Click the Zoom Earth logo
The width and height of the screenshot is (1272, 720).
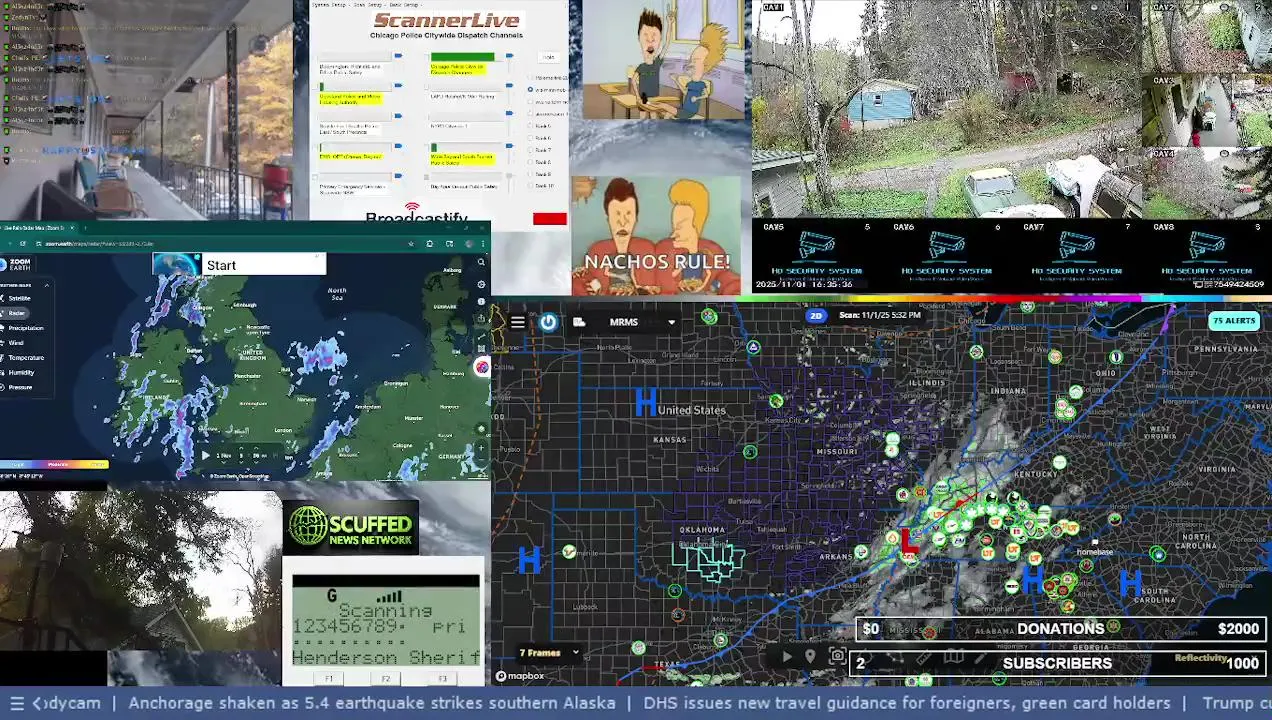coord(15,264)
